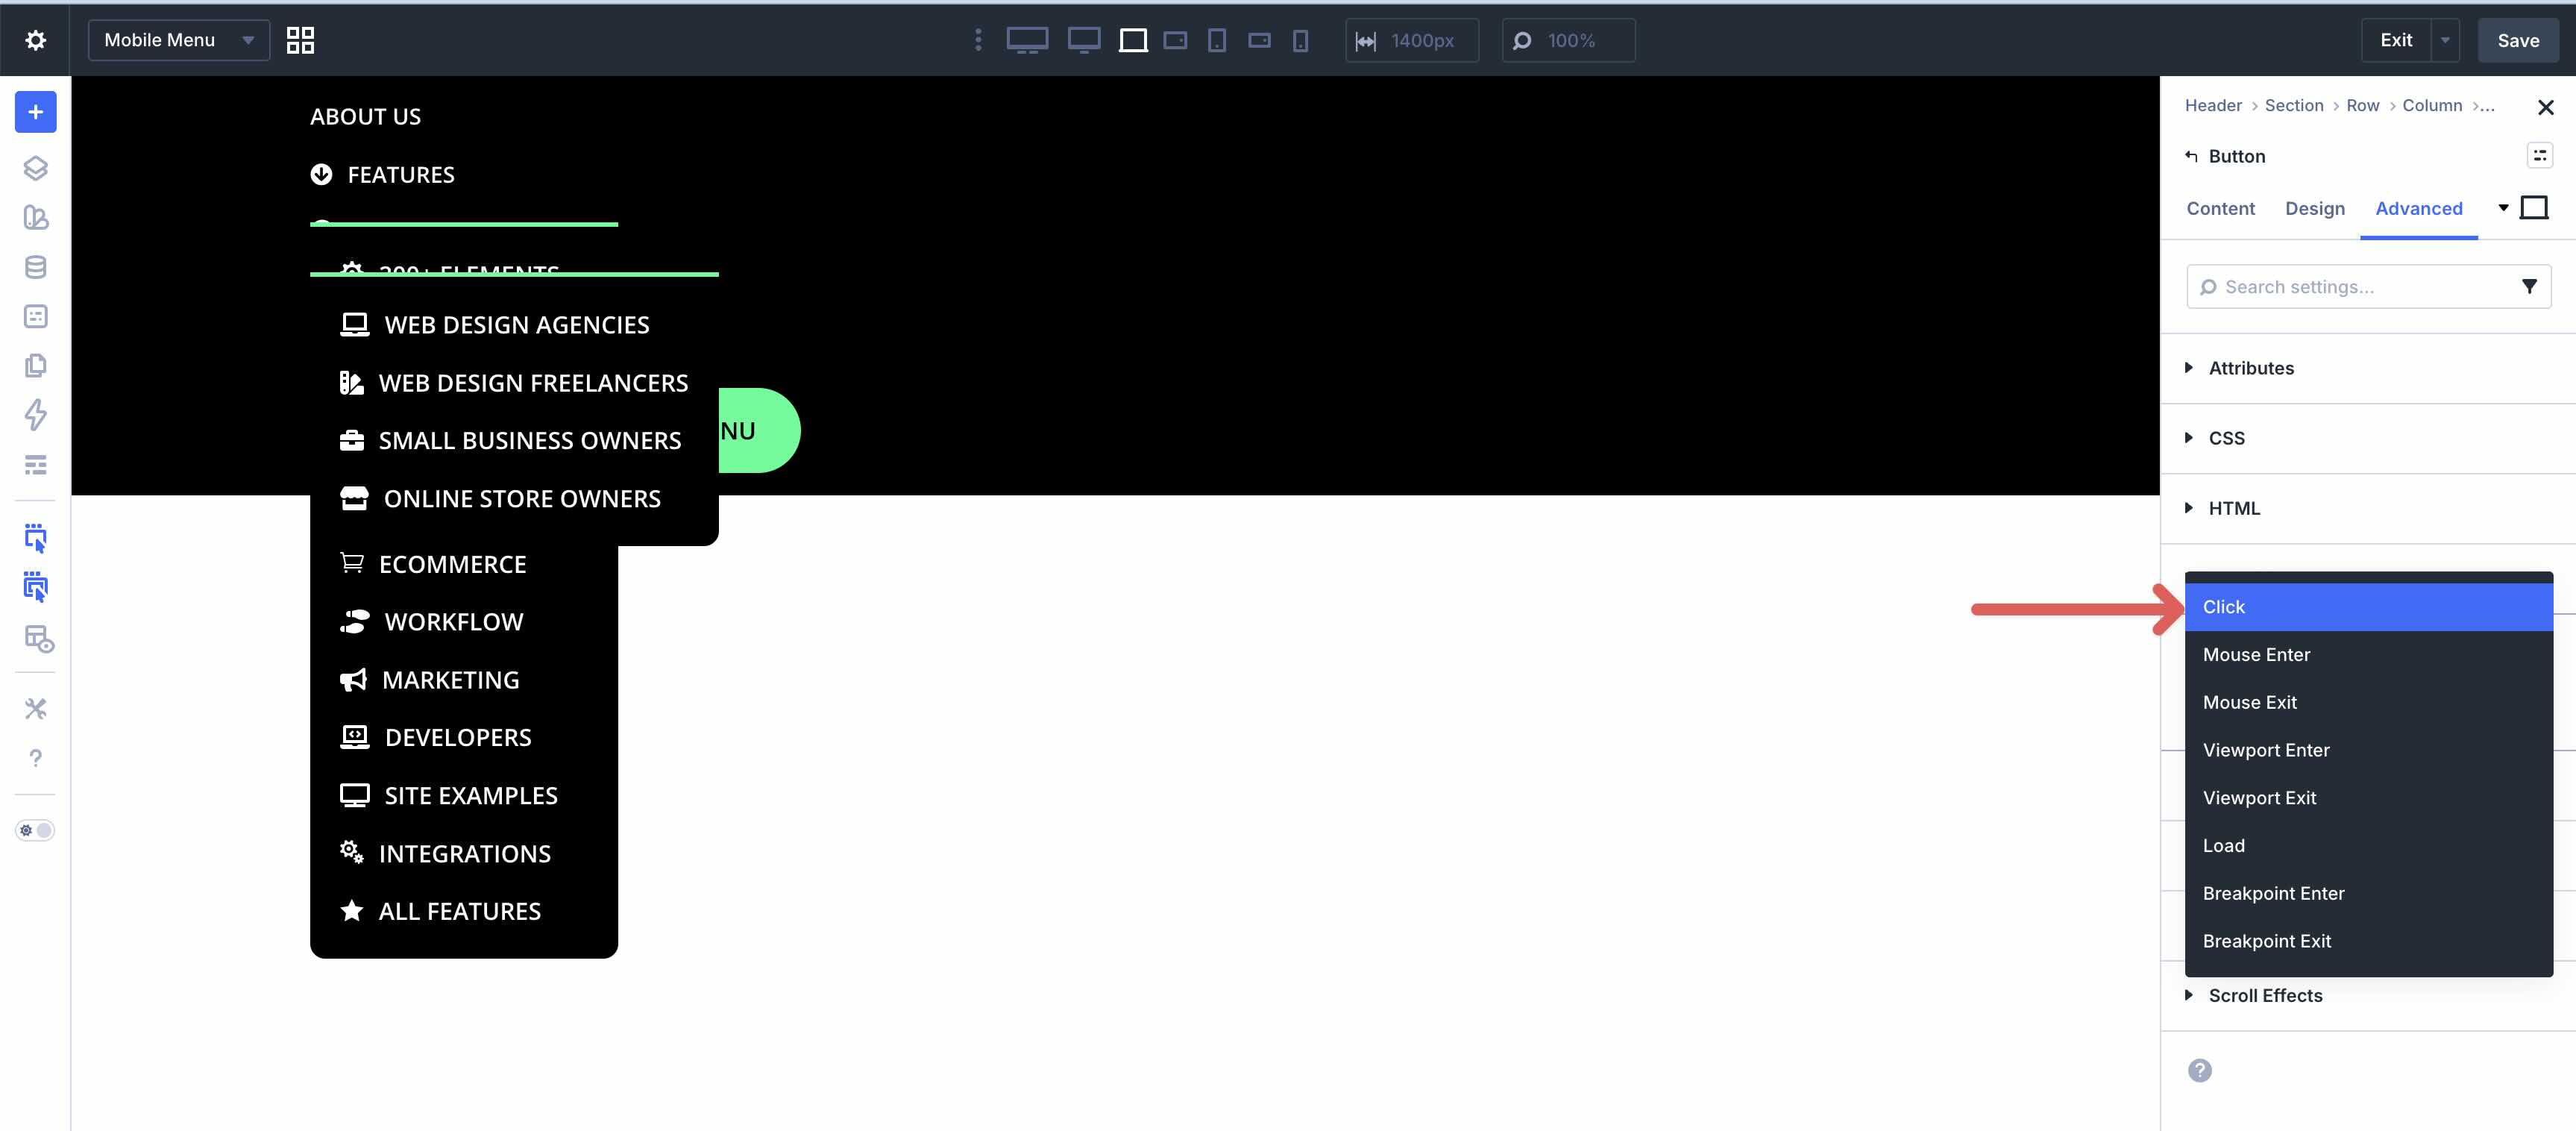This screenshot has height=1131, width=2576.
Task: Open the wrench tools icon in the sidebar
Action: tap(35, 708)
